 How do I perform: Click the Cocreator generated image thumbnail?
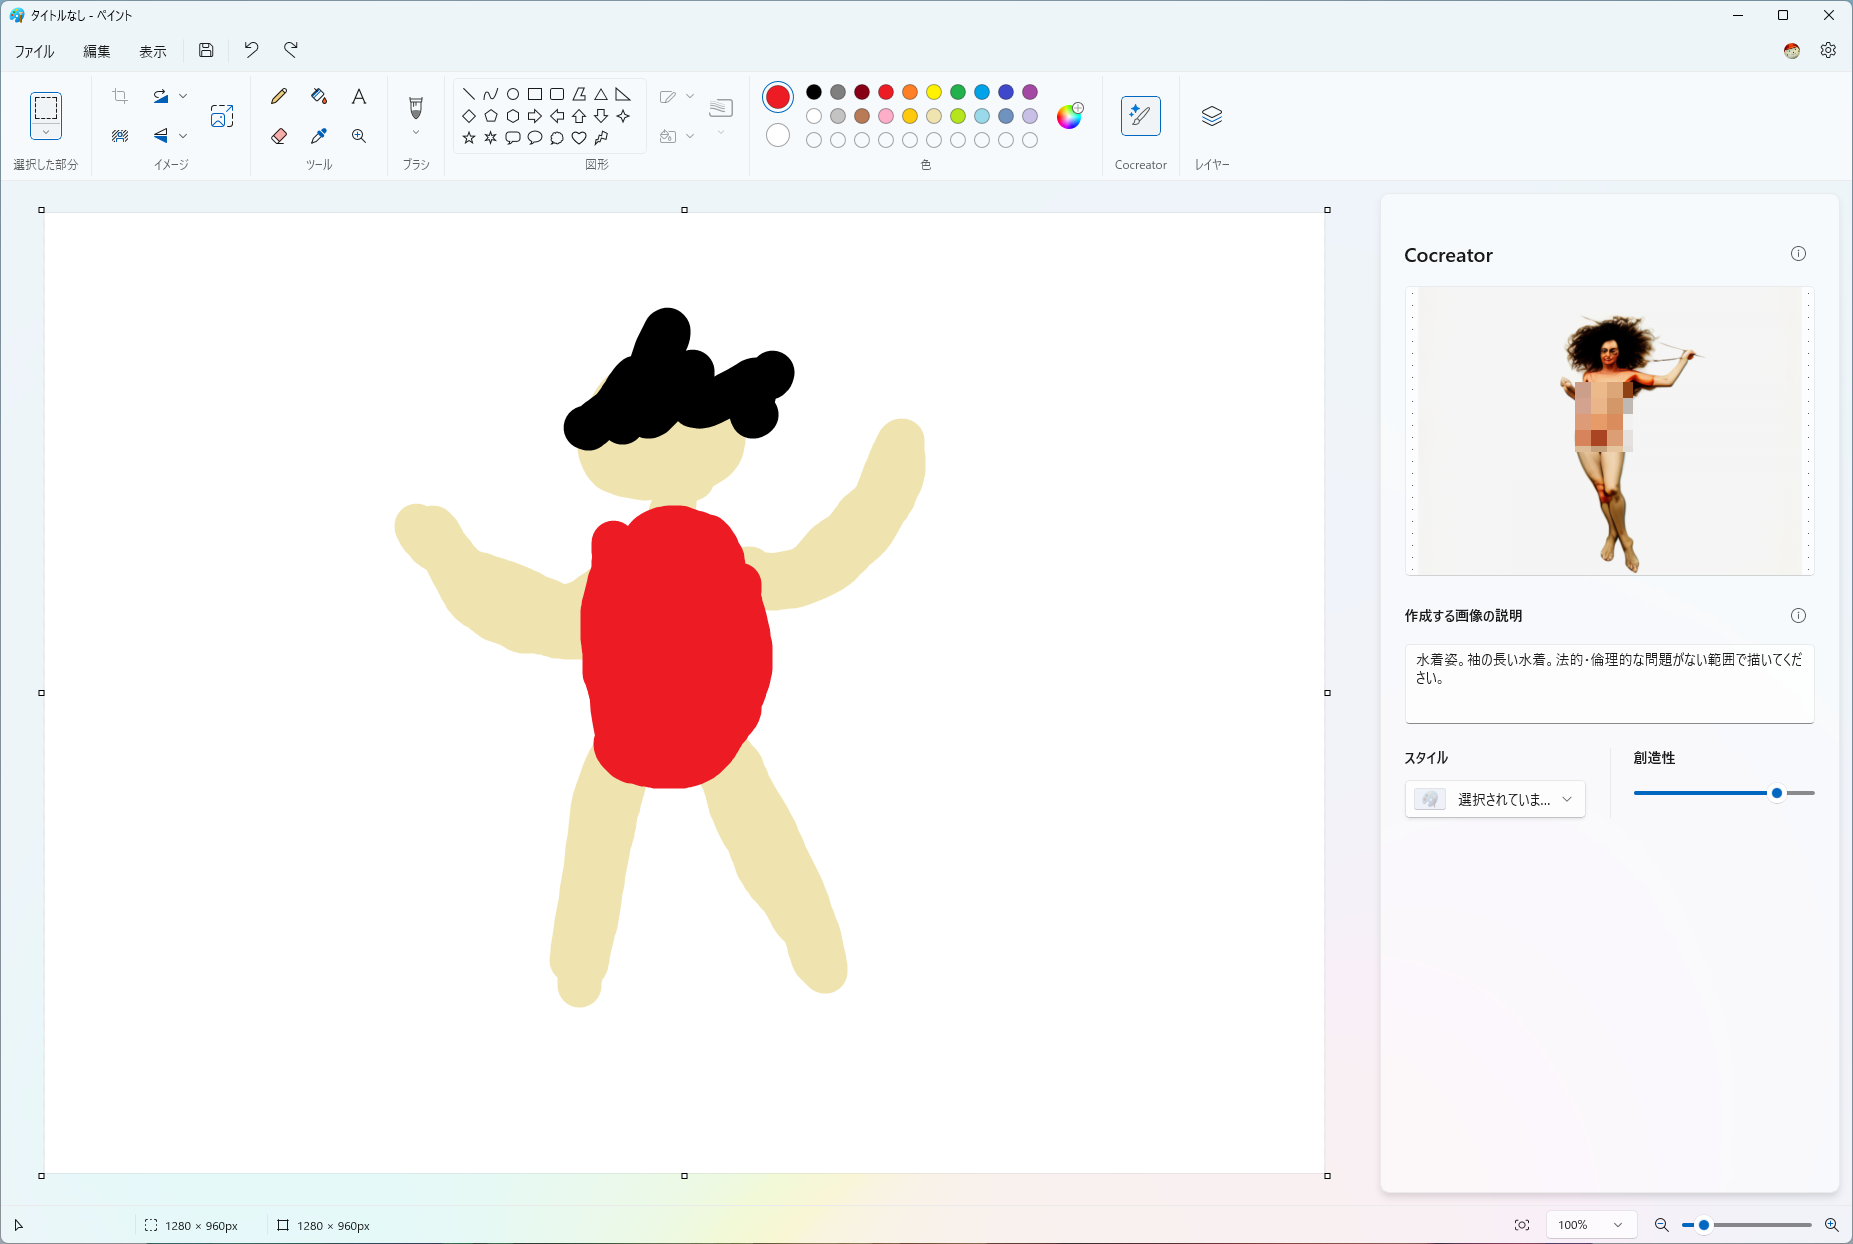1608,430
